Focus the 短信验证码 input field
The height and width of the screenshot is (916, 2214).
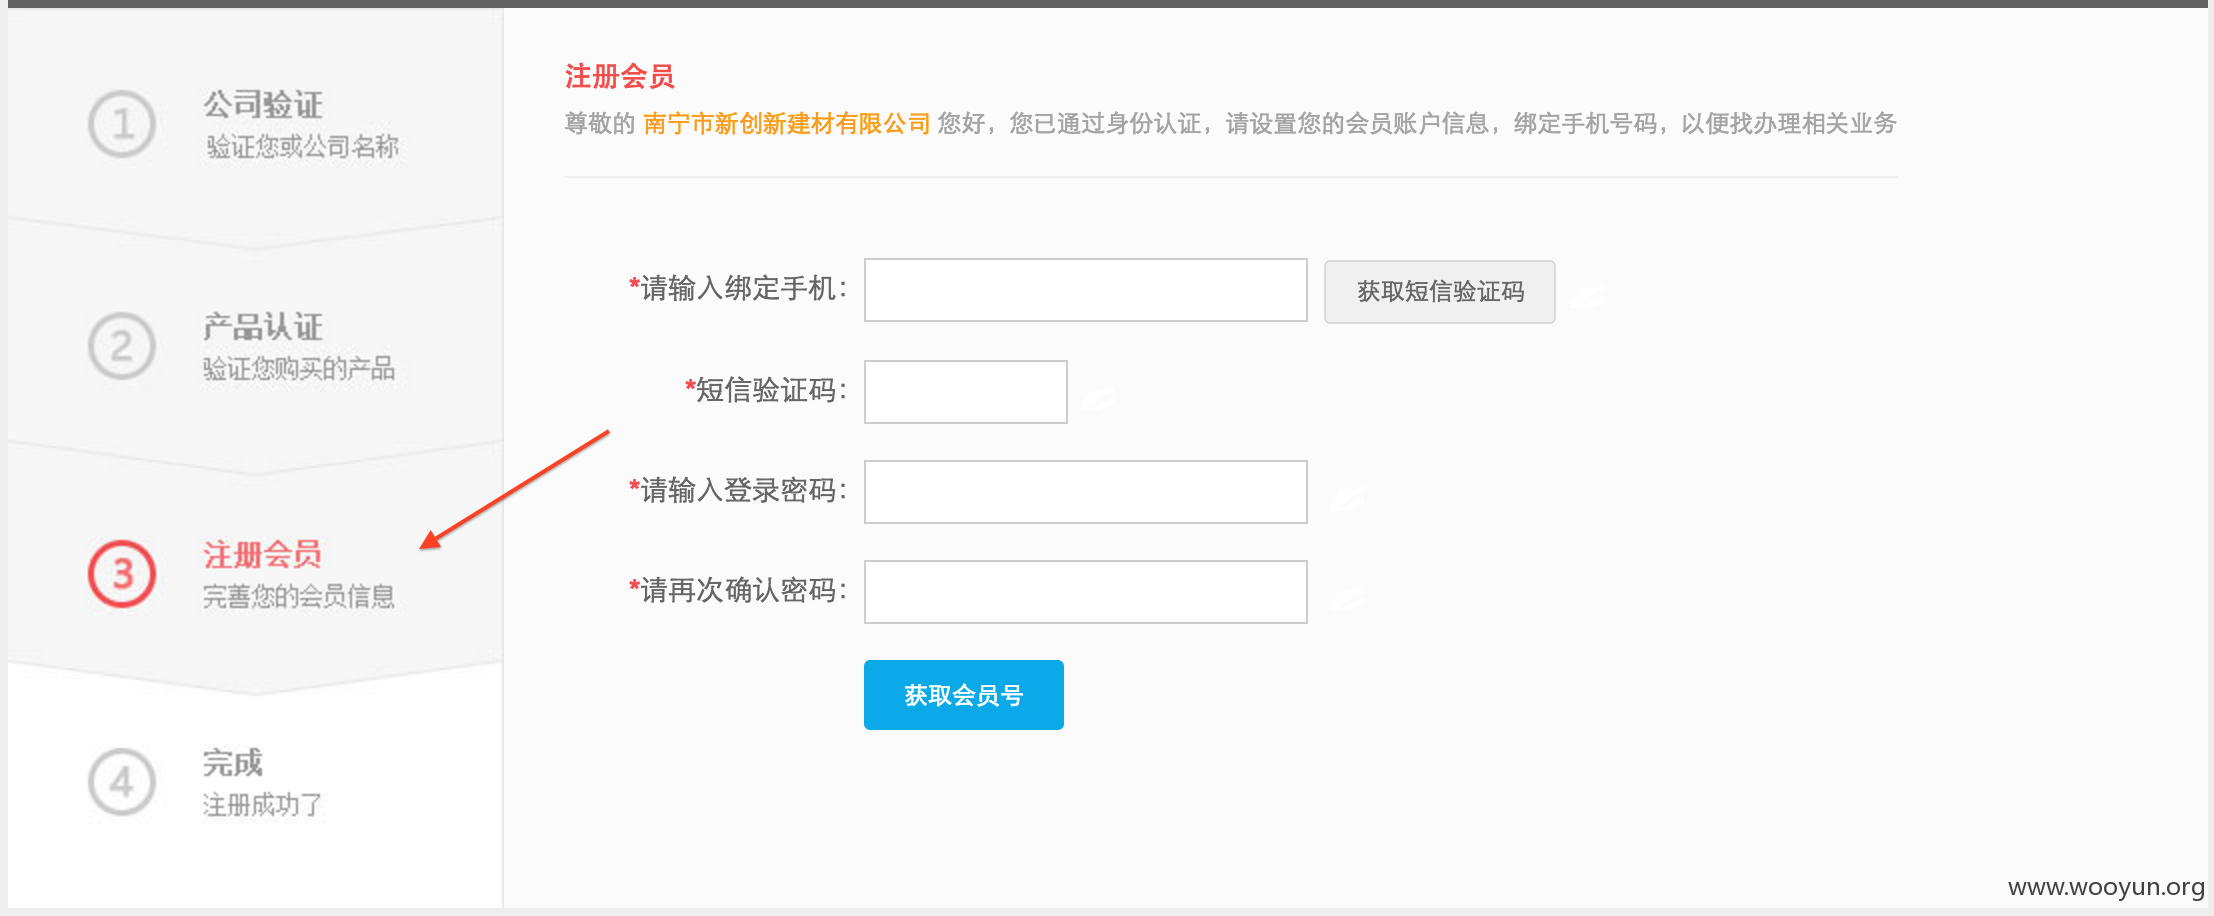point(966,392)
